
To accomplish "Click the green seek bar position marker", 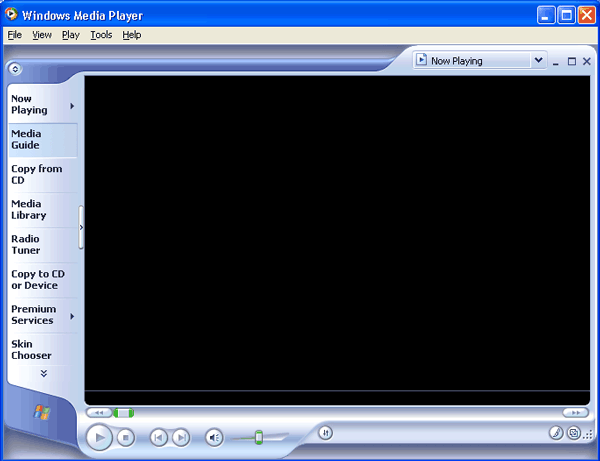I will (123, 412).
